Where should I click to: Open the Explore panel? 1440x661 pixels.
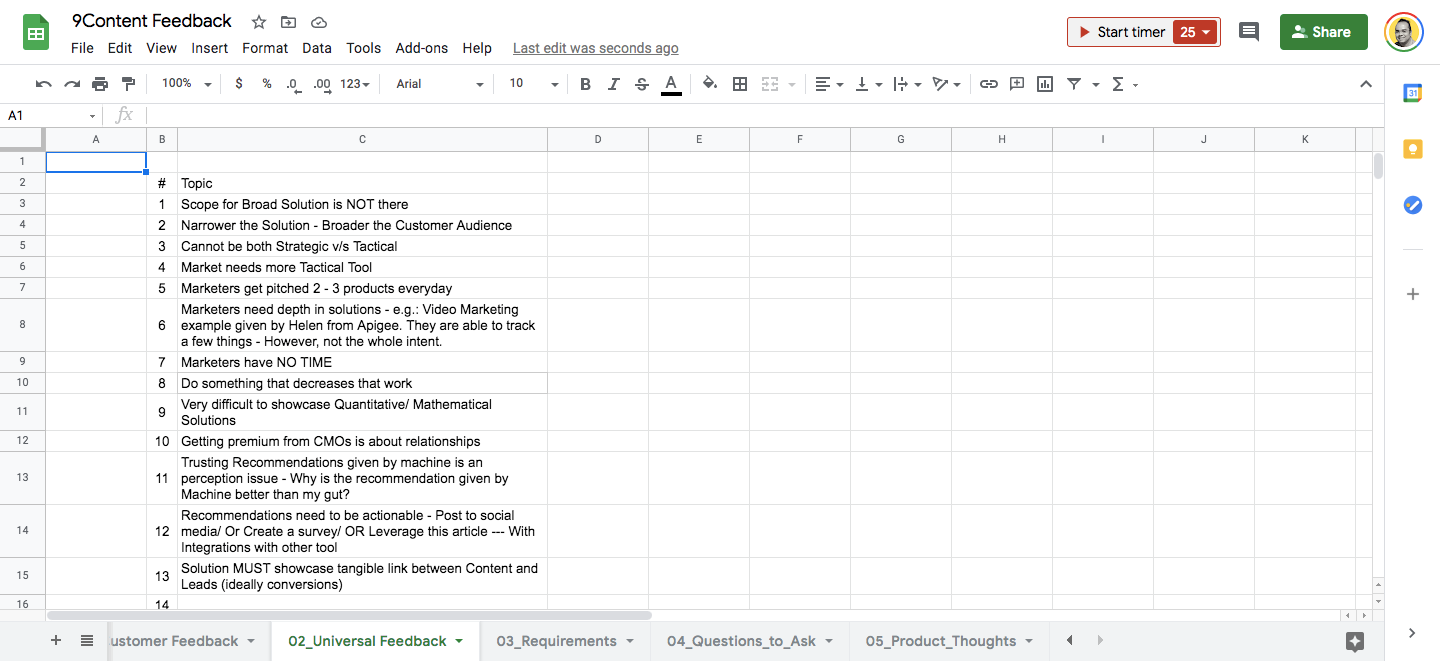coord(1355,641)
